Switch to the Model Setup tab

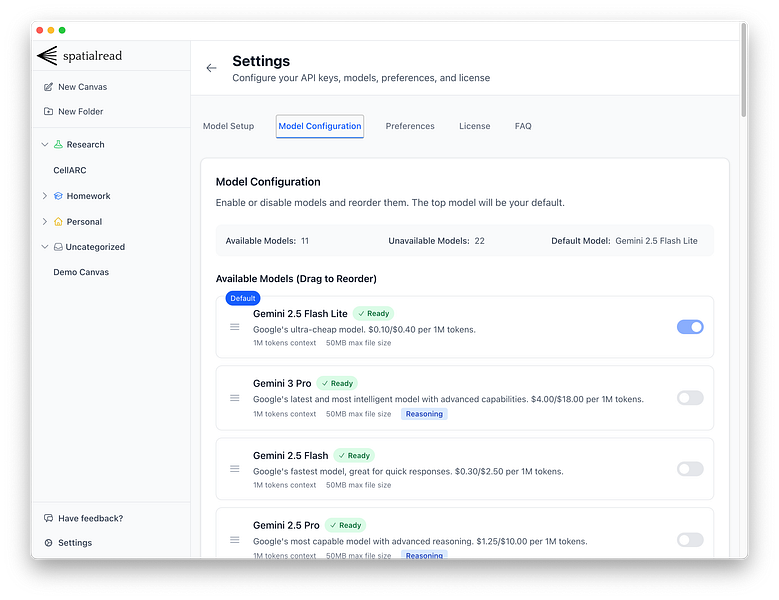pyautogui.click(x=229, y=126)
